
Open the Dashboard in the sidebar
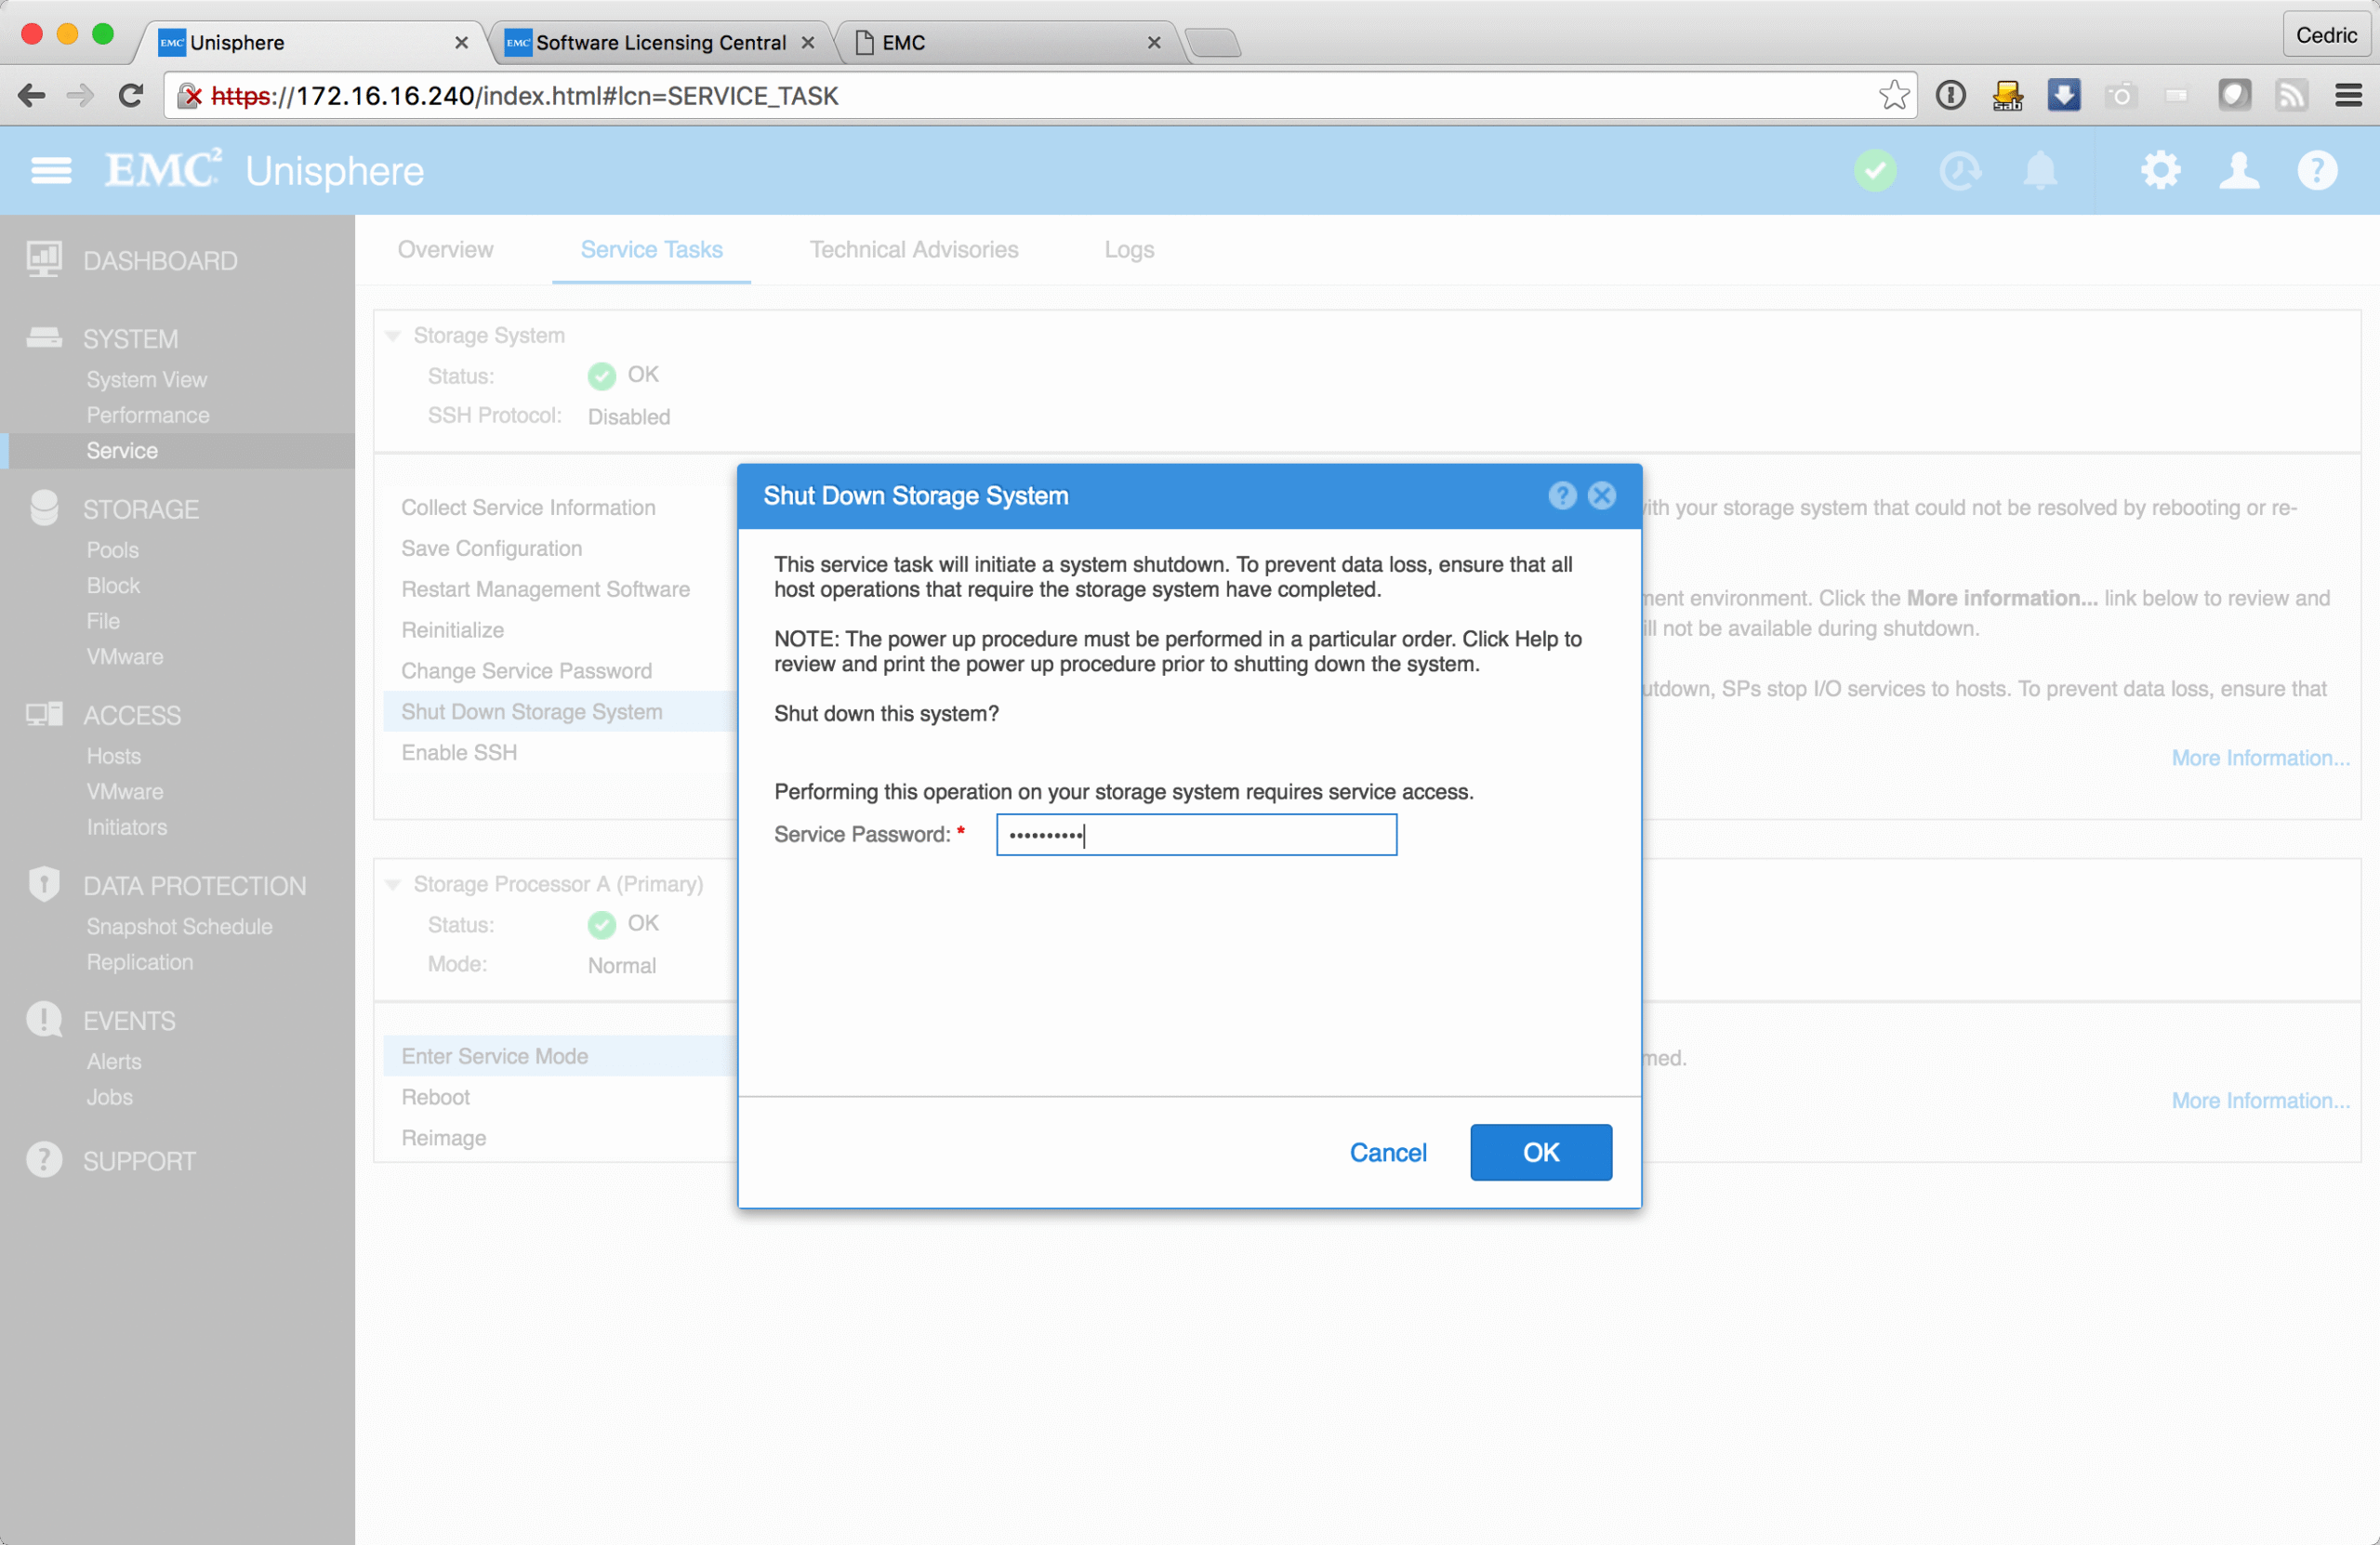tap(160, 261)
